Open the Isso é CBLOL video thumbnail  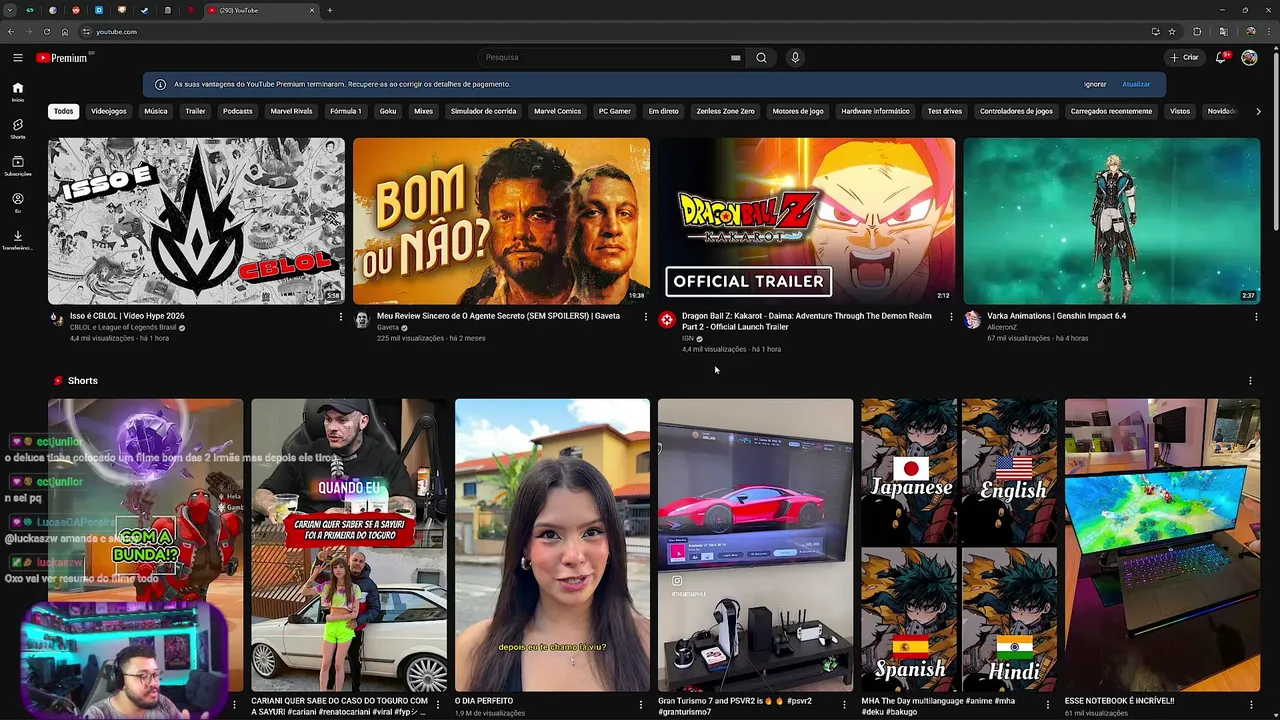click(x=196, y=221)
